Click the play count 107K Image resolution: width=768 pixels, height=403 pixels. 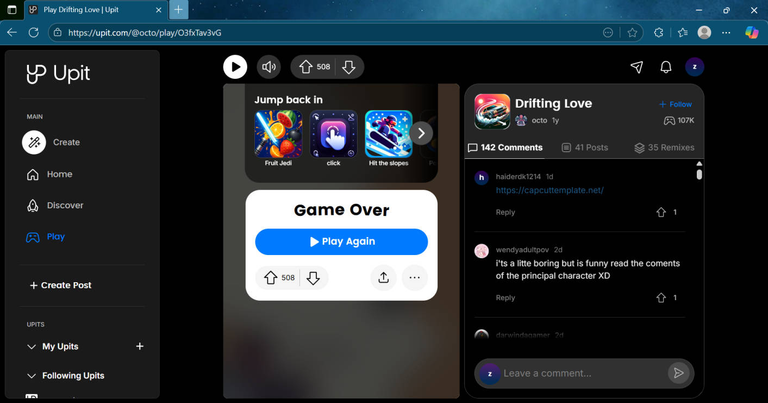(679, 120)
